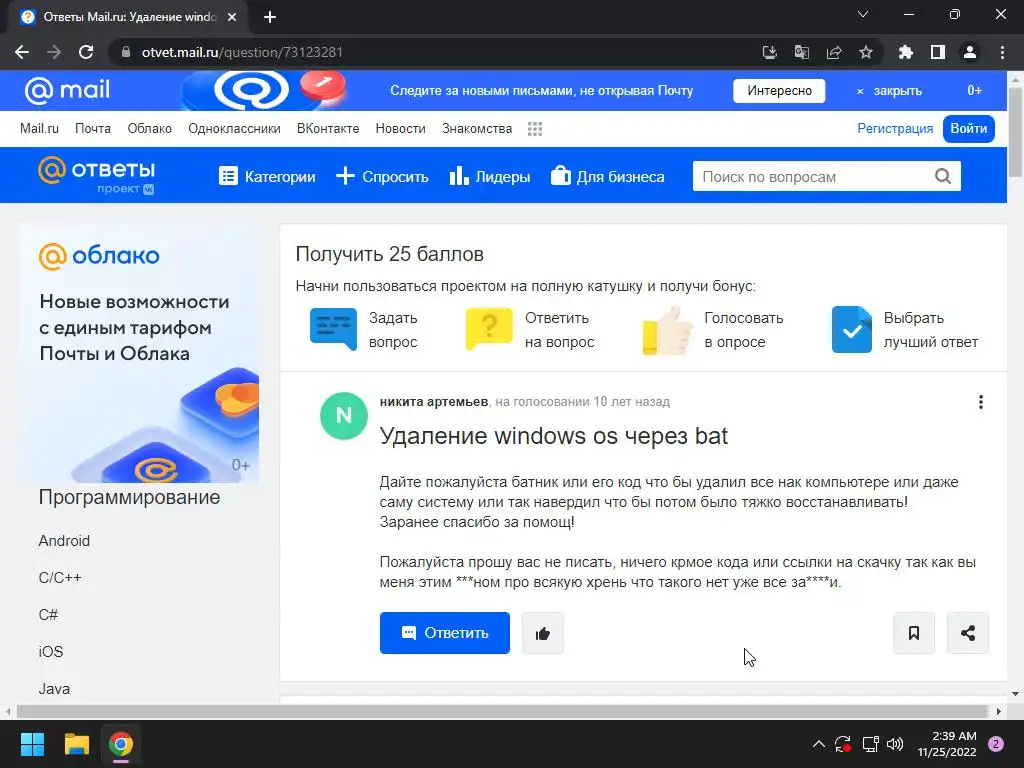Click the vertical page scrollbar
1024x768 pixels.
point(1016,131)
